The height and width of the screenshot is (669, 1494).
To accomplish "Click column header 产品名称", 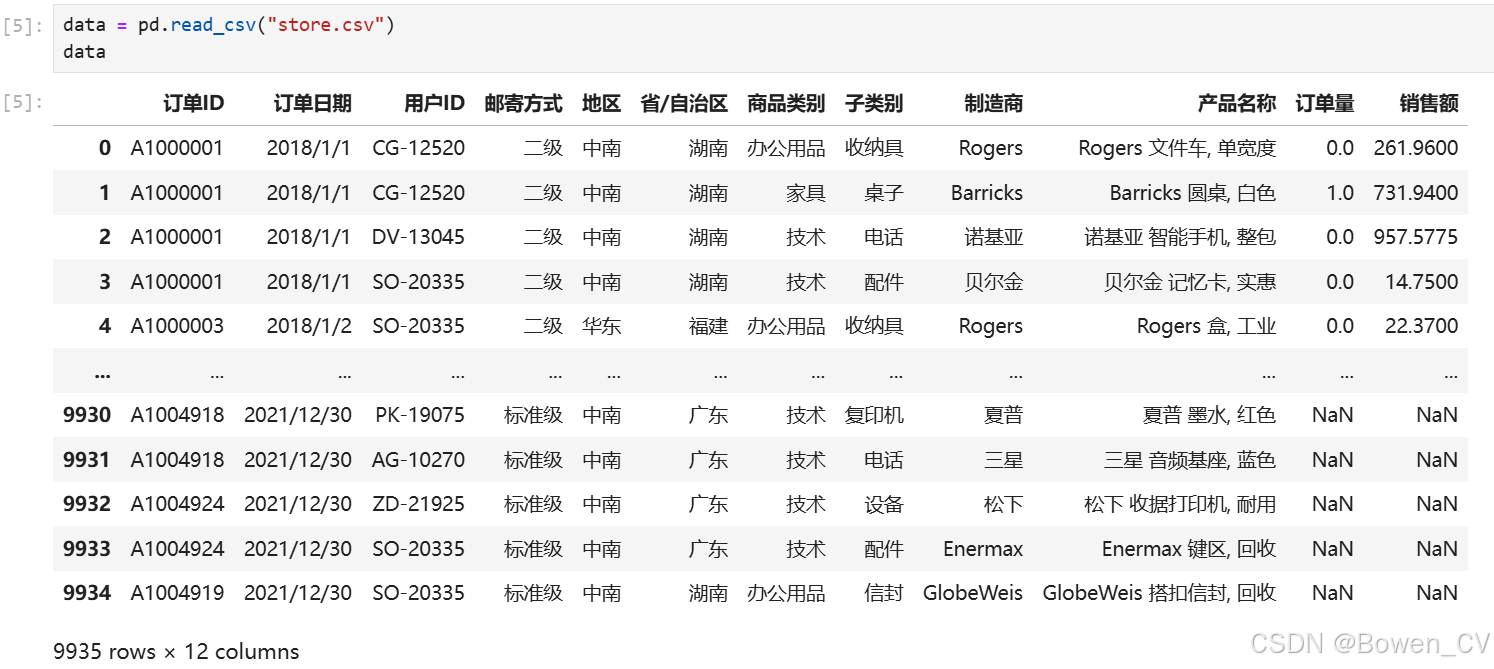I will click(x=1237, y=103).
